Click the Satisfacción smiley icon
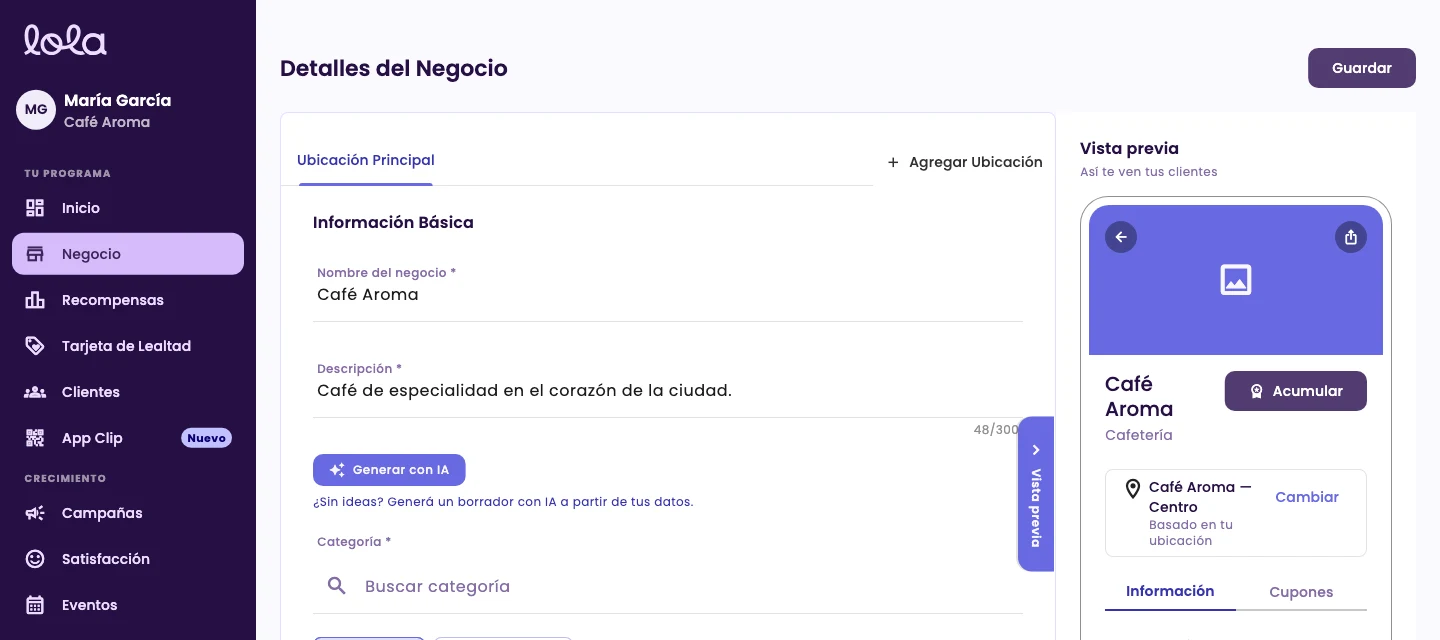The image size is (1440, 640). [x=35, y=559]
